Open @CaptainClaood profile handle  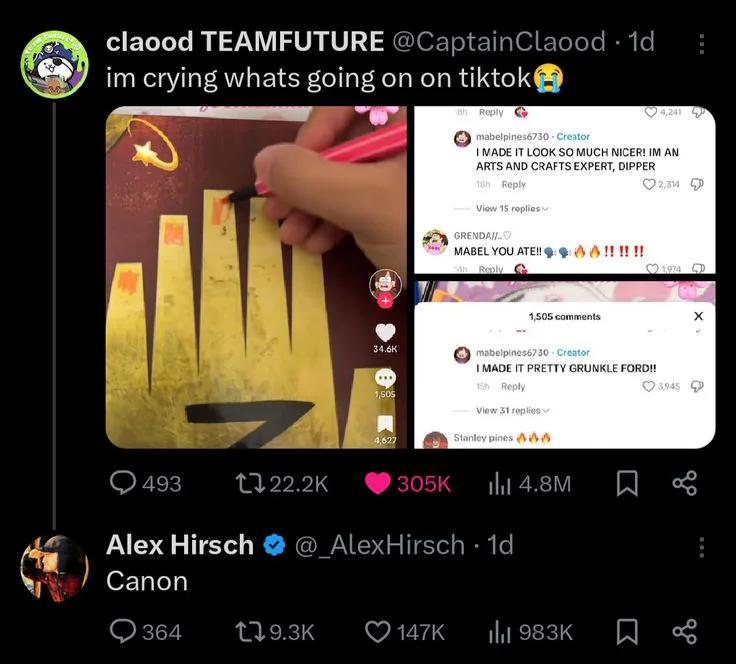tap(498, 42)
